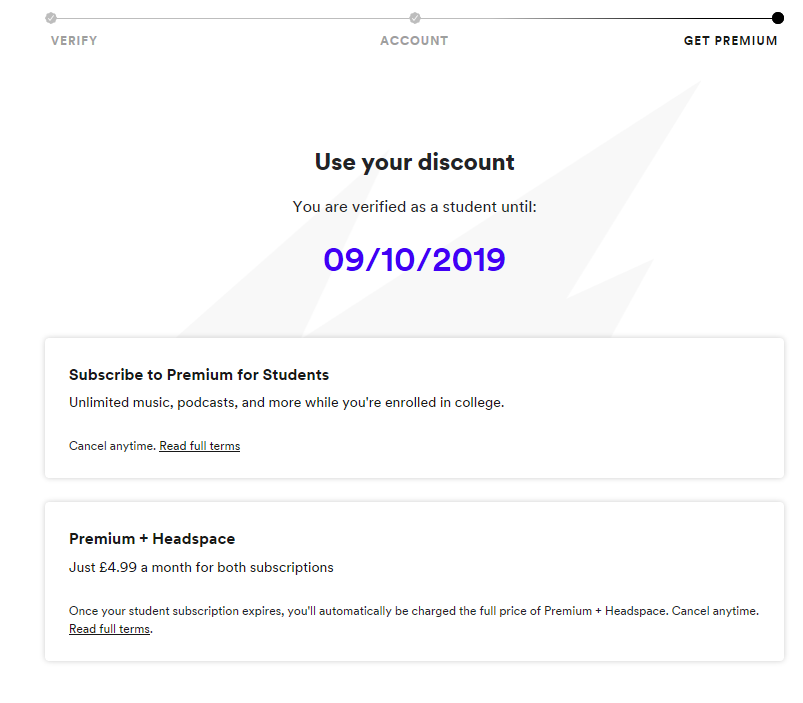This screenshot has width=803, height=703.
Task: Click the Subscribe to Premium for Students heading
Action: 199,375
